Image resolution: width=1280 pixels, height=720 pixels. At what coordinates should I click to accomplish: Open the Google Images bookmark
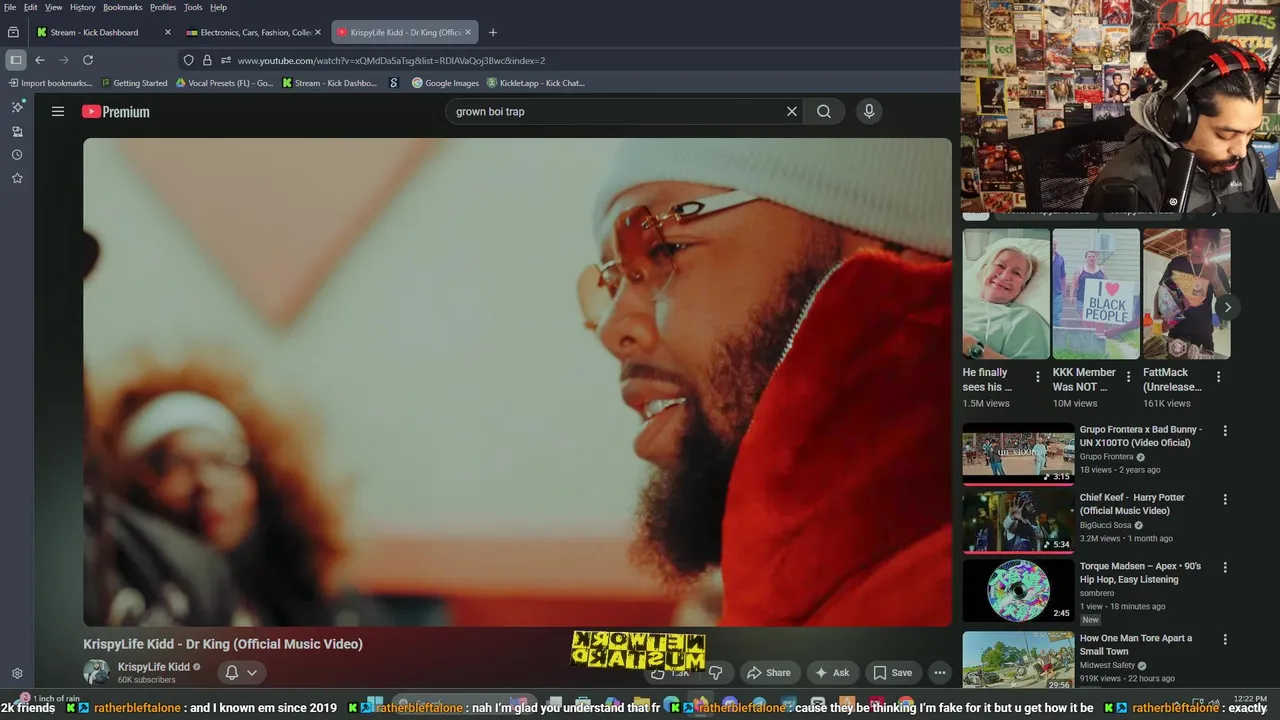(x=446, y=83)
